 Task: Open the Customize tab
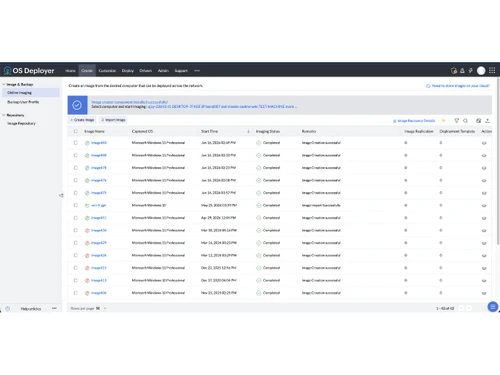tap(107, 71)
